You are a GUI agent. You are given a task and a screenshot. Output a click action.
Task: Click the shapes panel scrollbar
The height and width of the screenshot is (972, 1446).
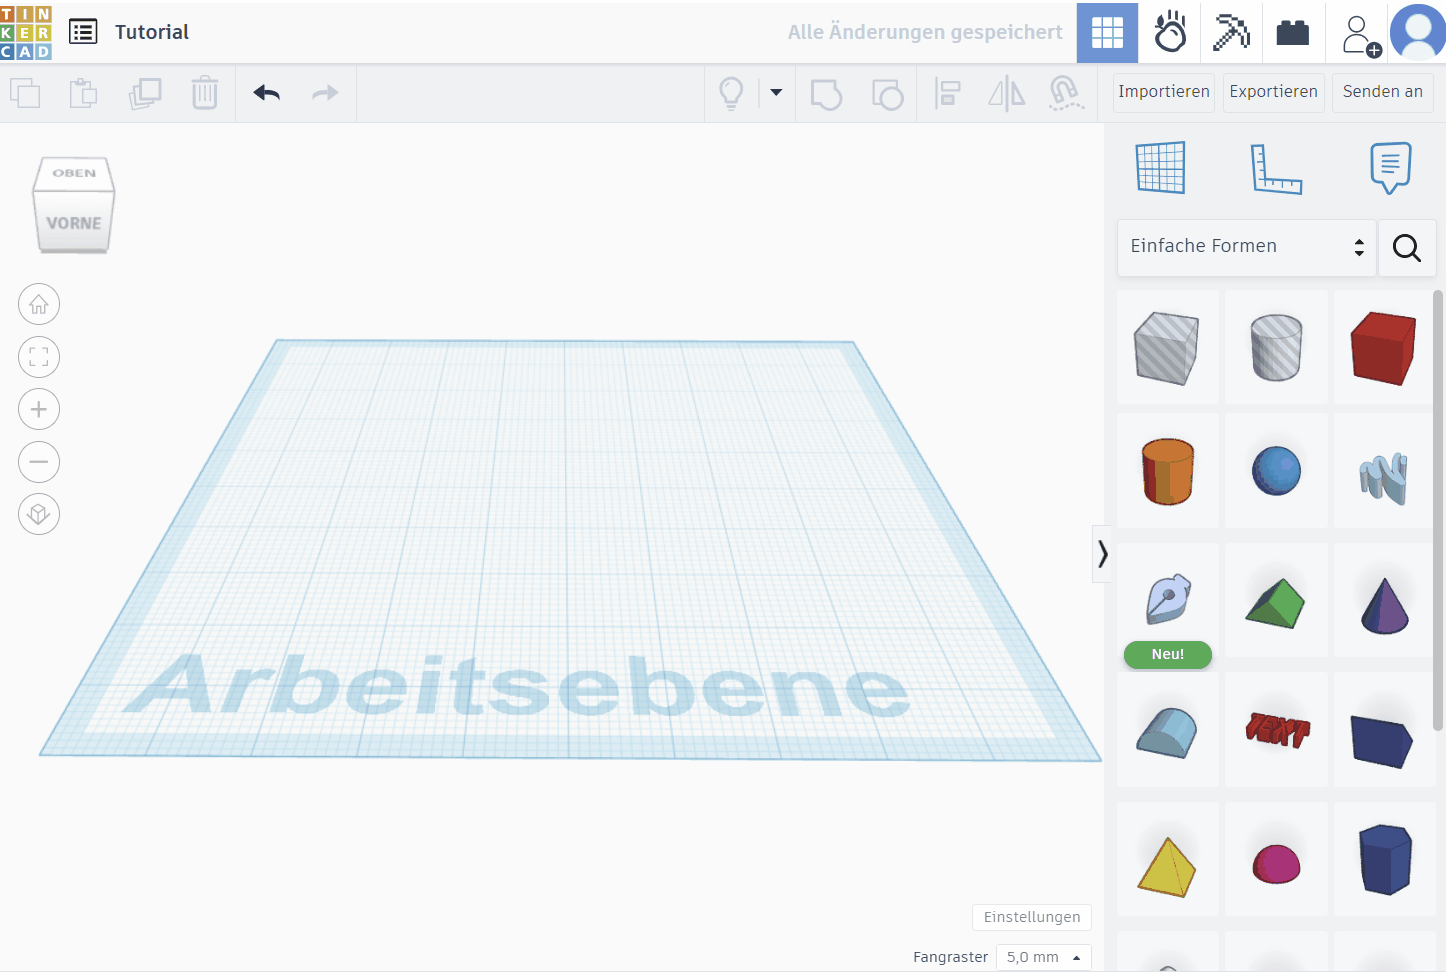click(x=1439, y=510)
